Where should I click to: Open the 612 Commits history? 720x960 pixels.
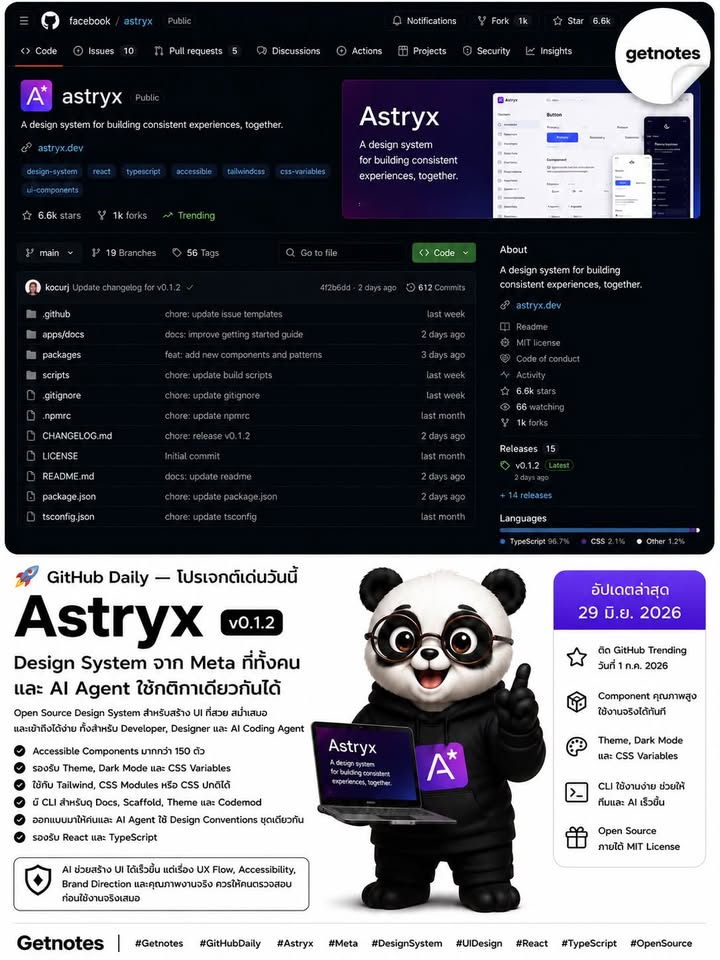[435, 287]
